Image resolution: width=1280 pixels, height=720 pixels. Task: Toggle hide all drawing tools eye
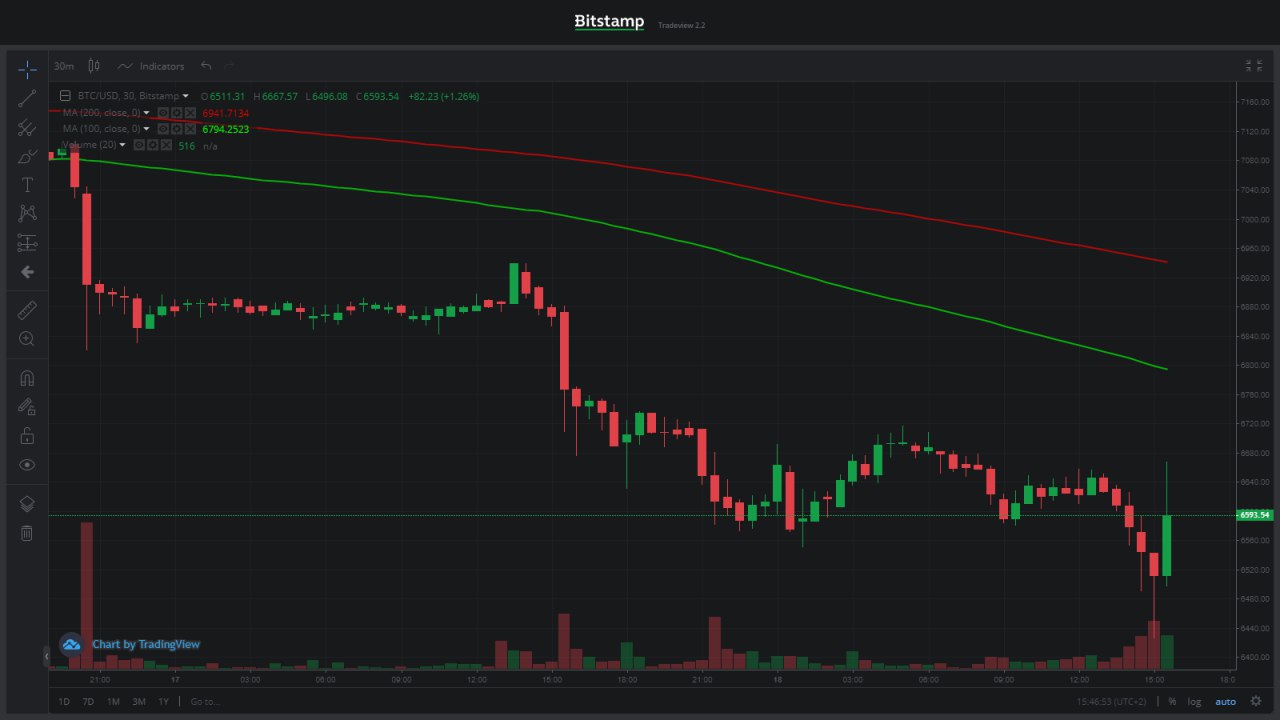[x=27, y=465]
